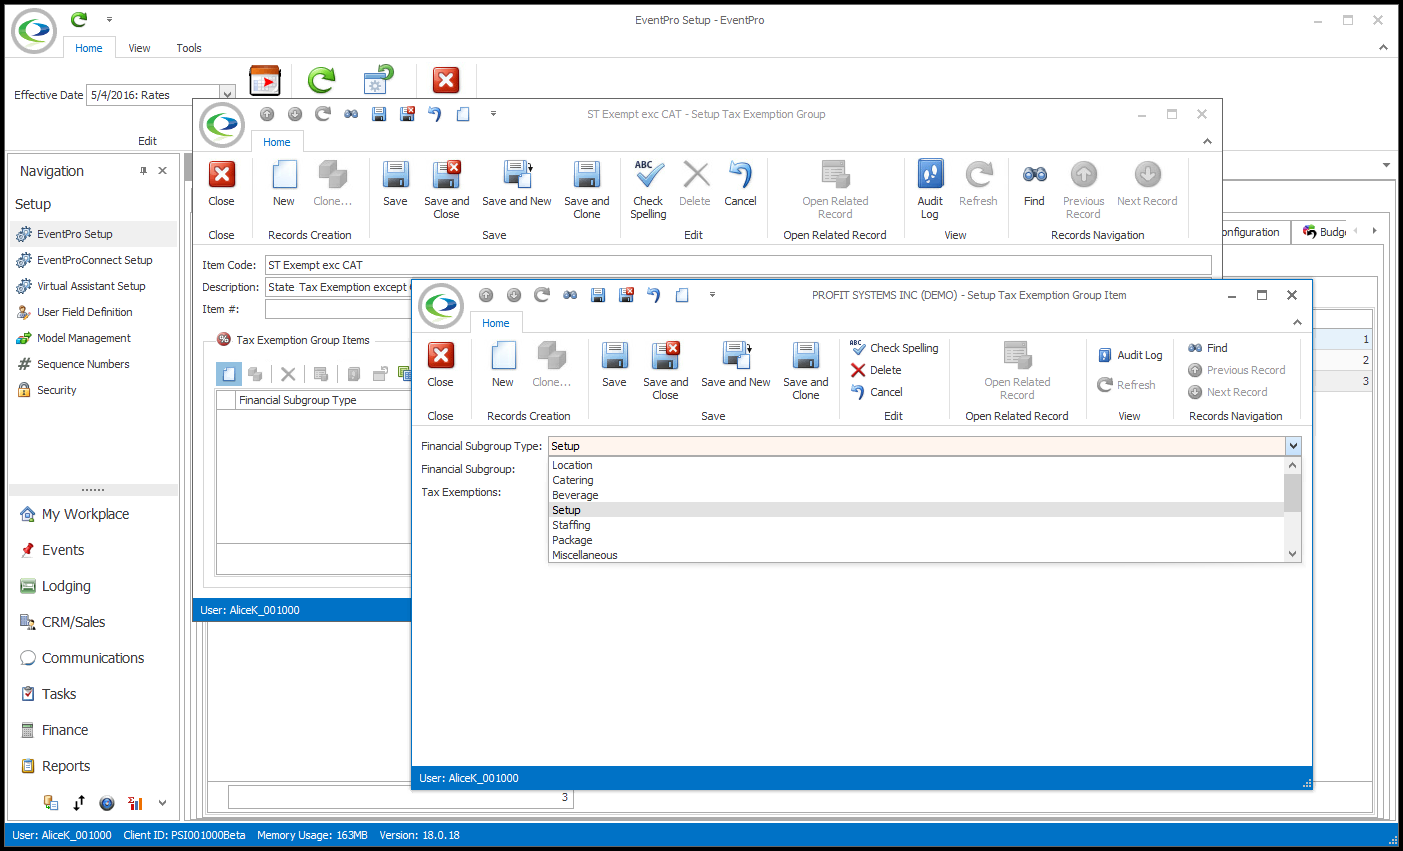This screenshot has height=851, width=1403.
Task: Click New record in Group Item ribbon
Action: (503, 365)
